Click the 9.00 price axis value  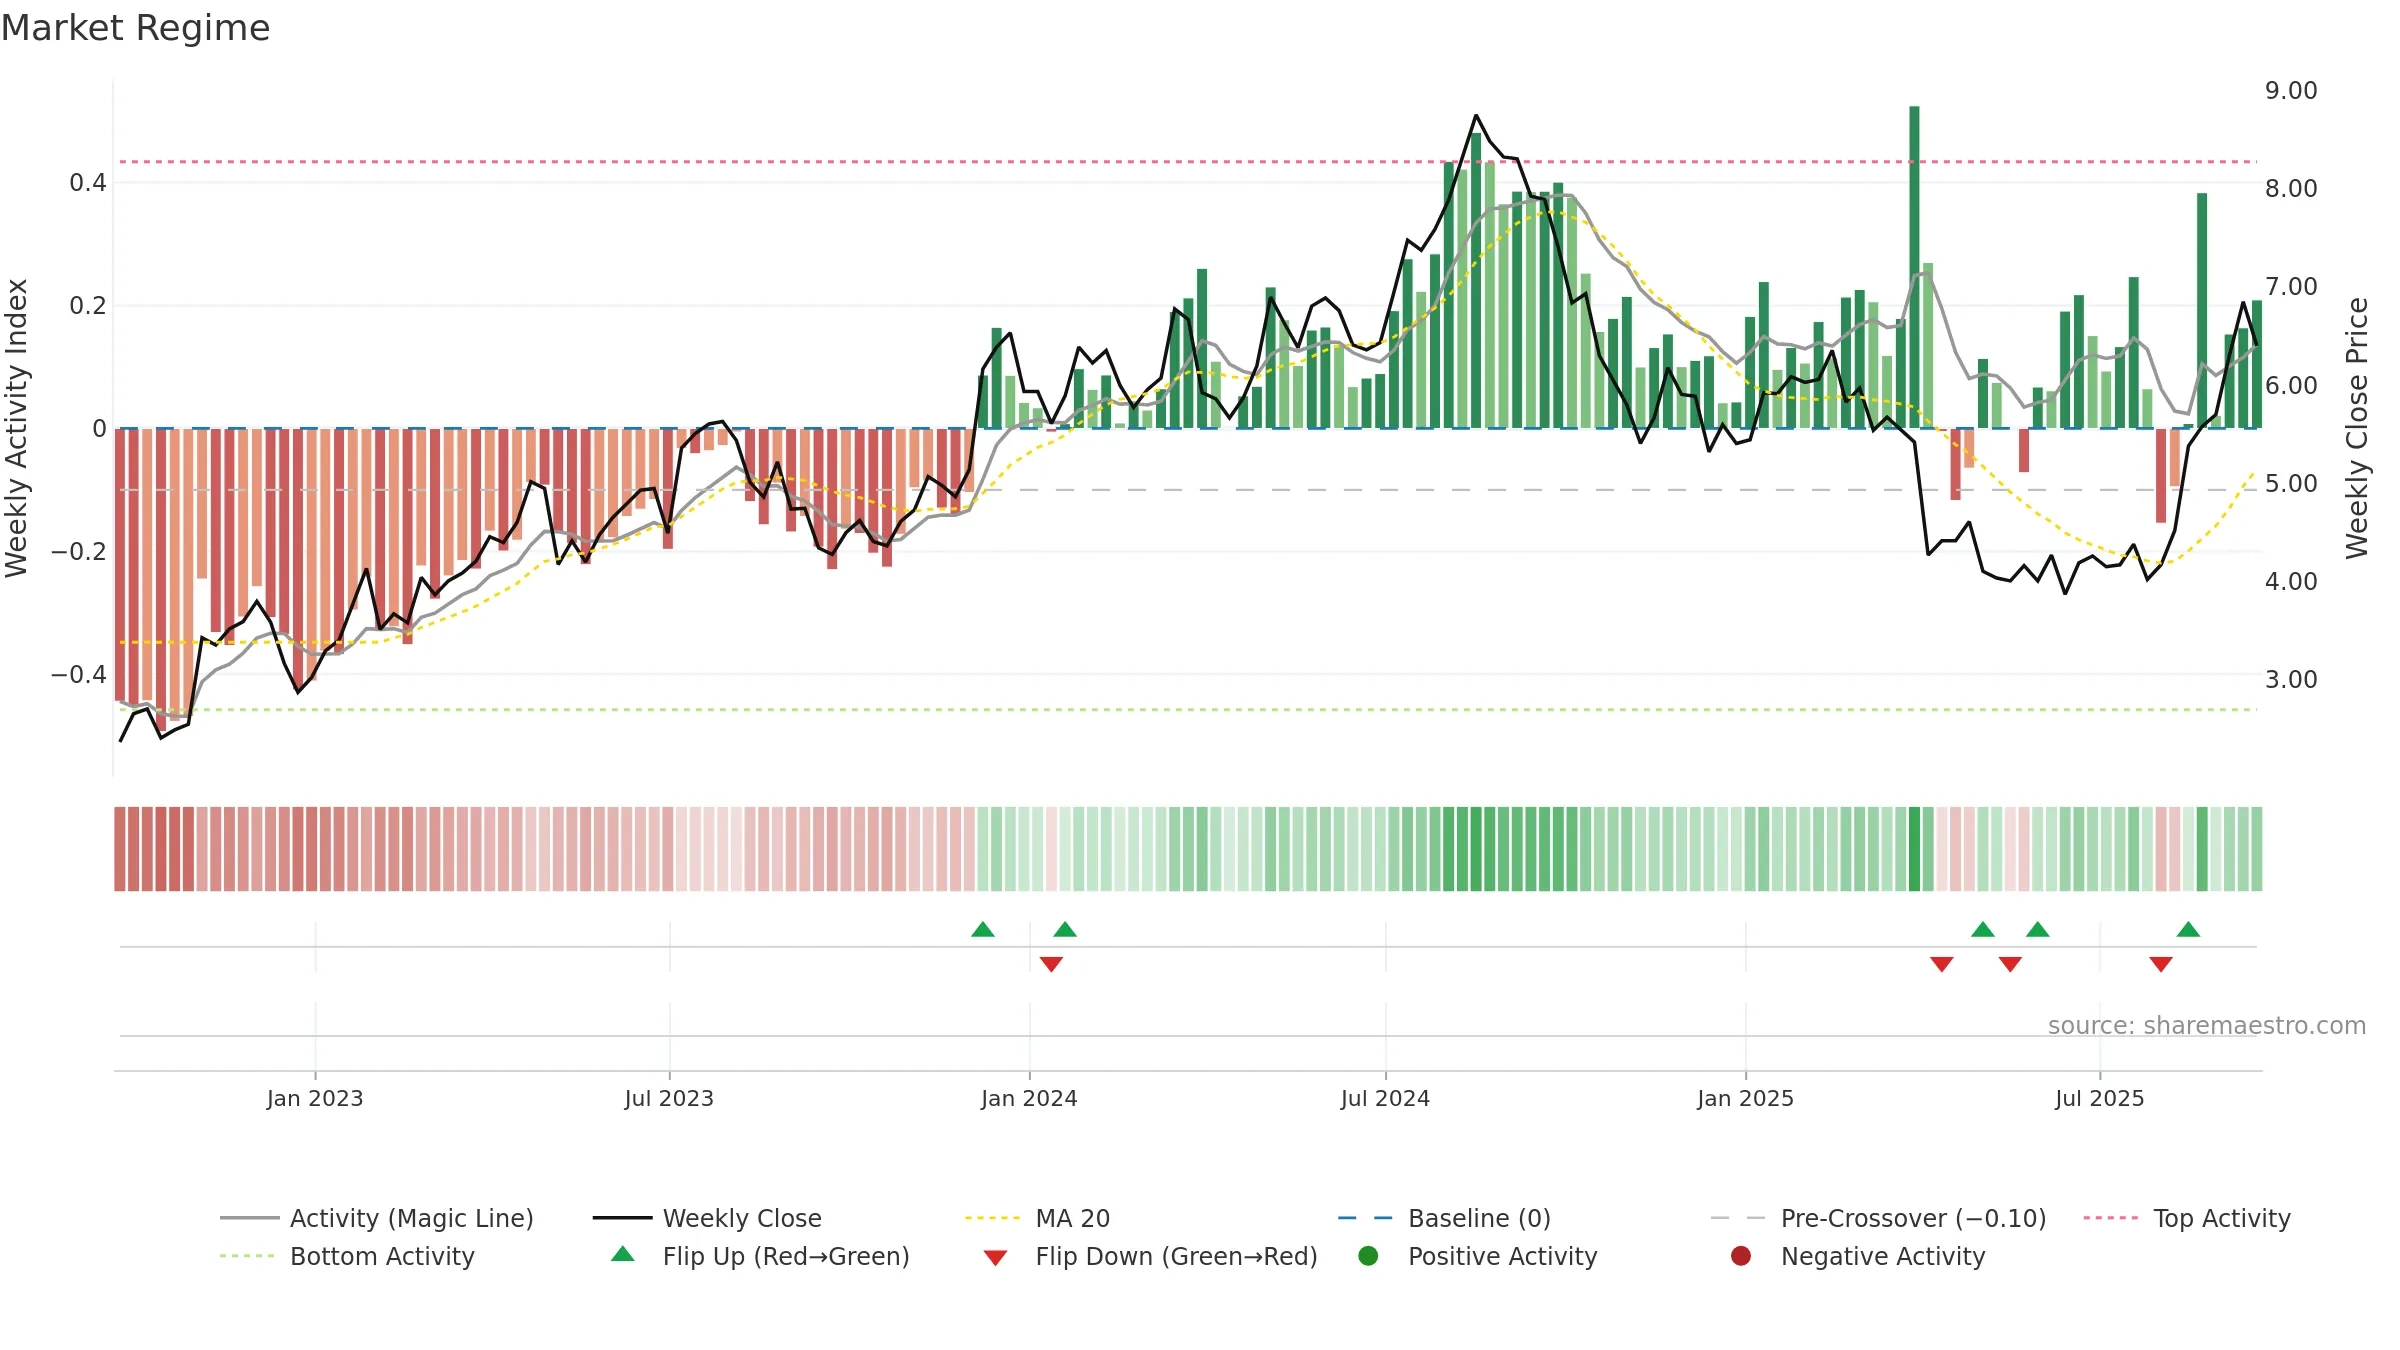[2291, 90]
